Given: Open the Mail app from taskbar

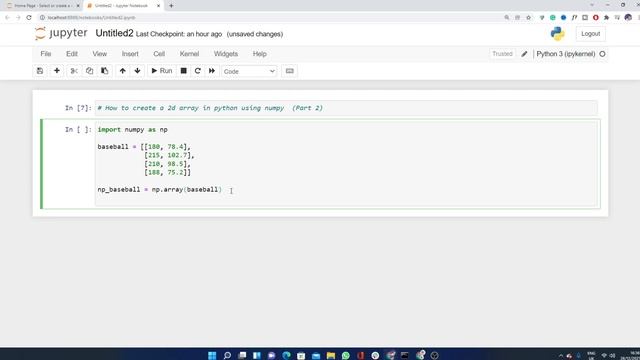Looking at the screenshot, I should click(316, 355).
